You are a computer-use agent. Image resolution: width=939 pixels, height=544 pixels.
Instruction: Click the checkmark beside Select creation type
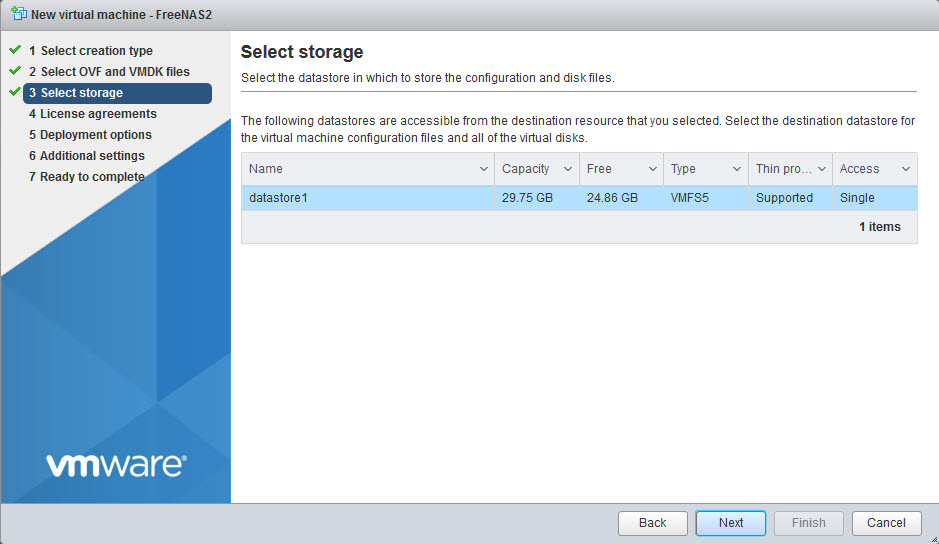pyautogui.click(x=15, y=49)
